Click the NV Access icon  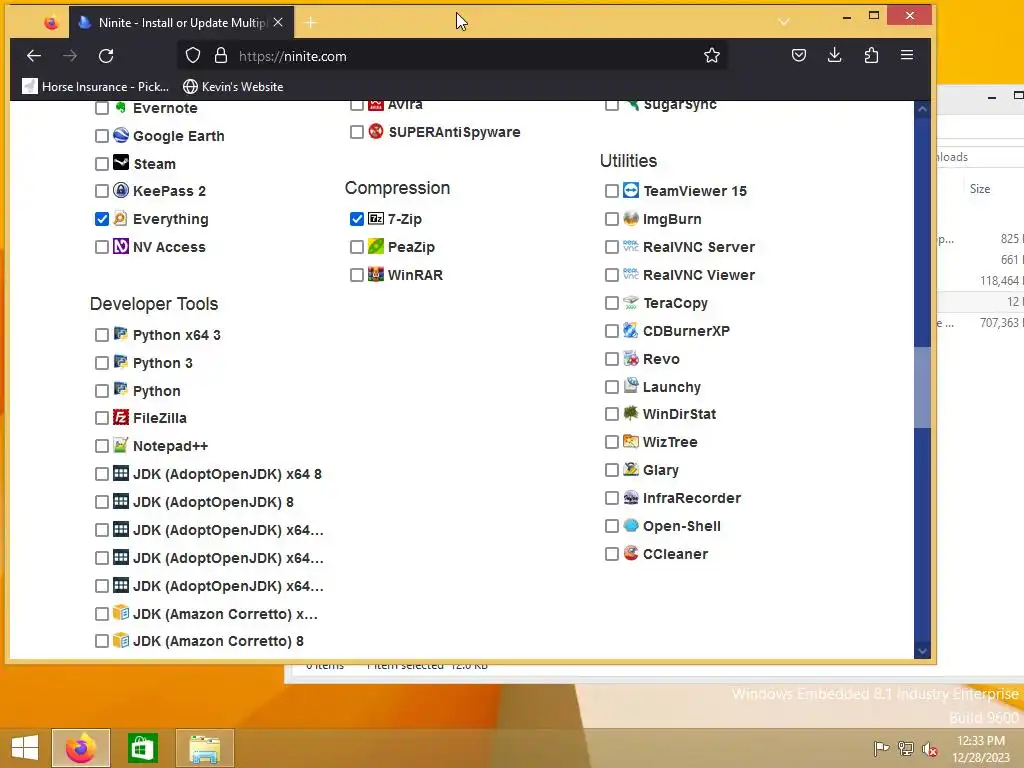point(121,246)
